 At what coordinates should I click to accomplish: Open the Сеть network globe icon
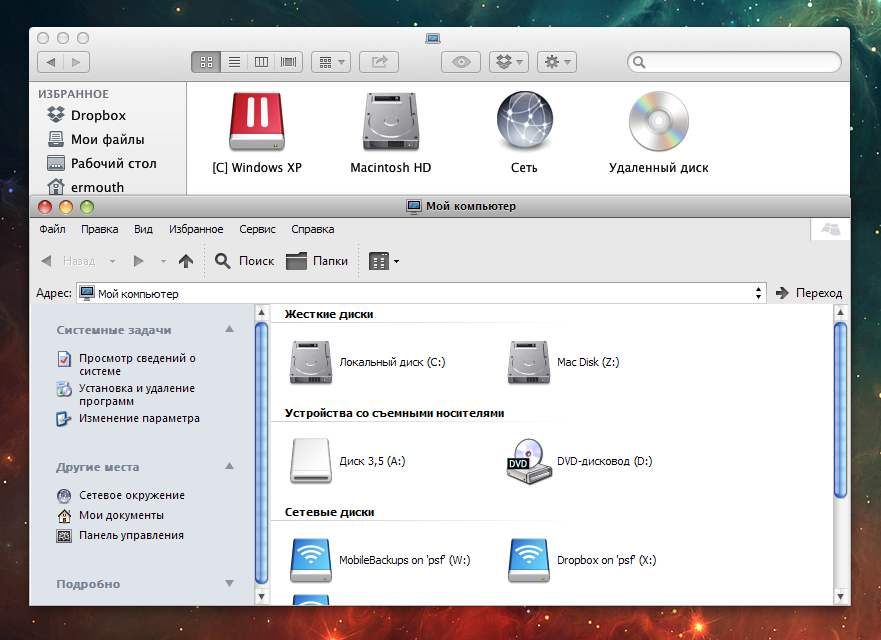coord(524,121)
